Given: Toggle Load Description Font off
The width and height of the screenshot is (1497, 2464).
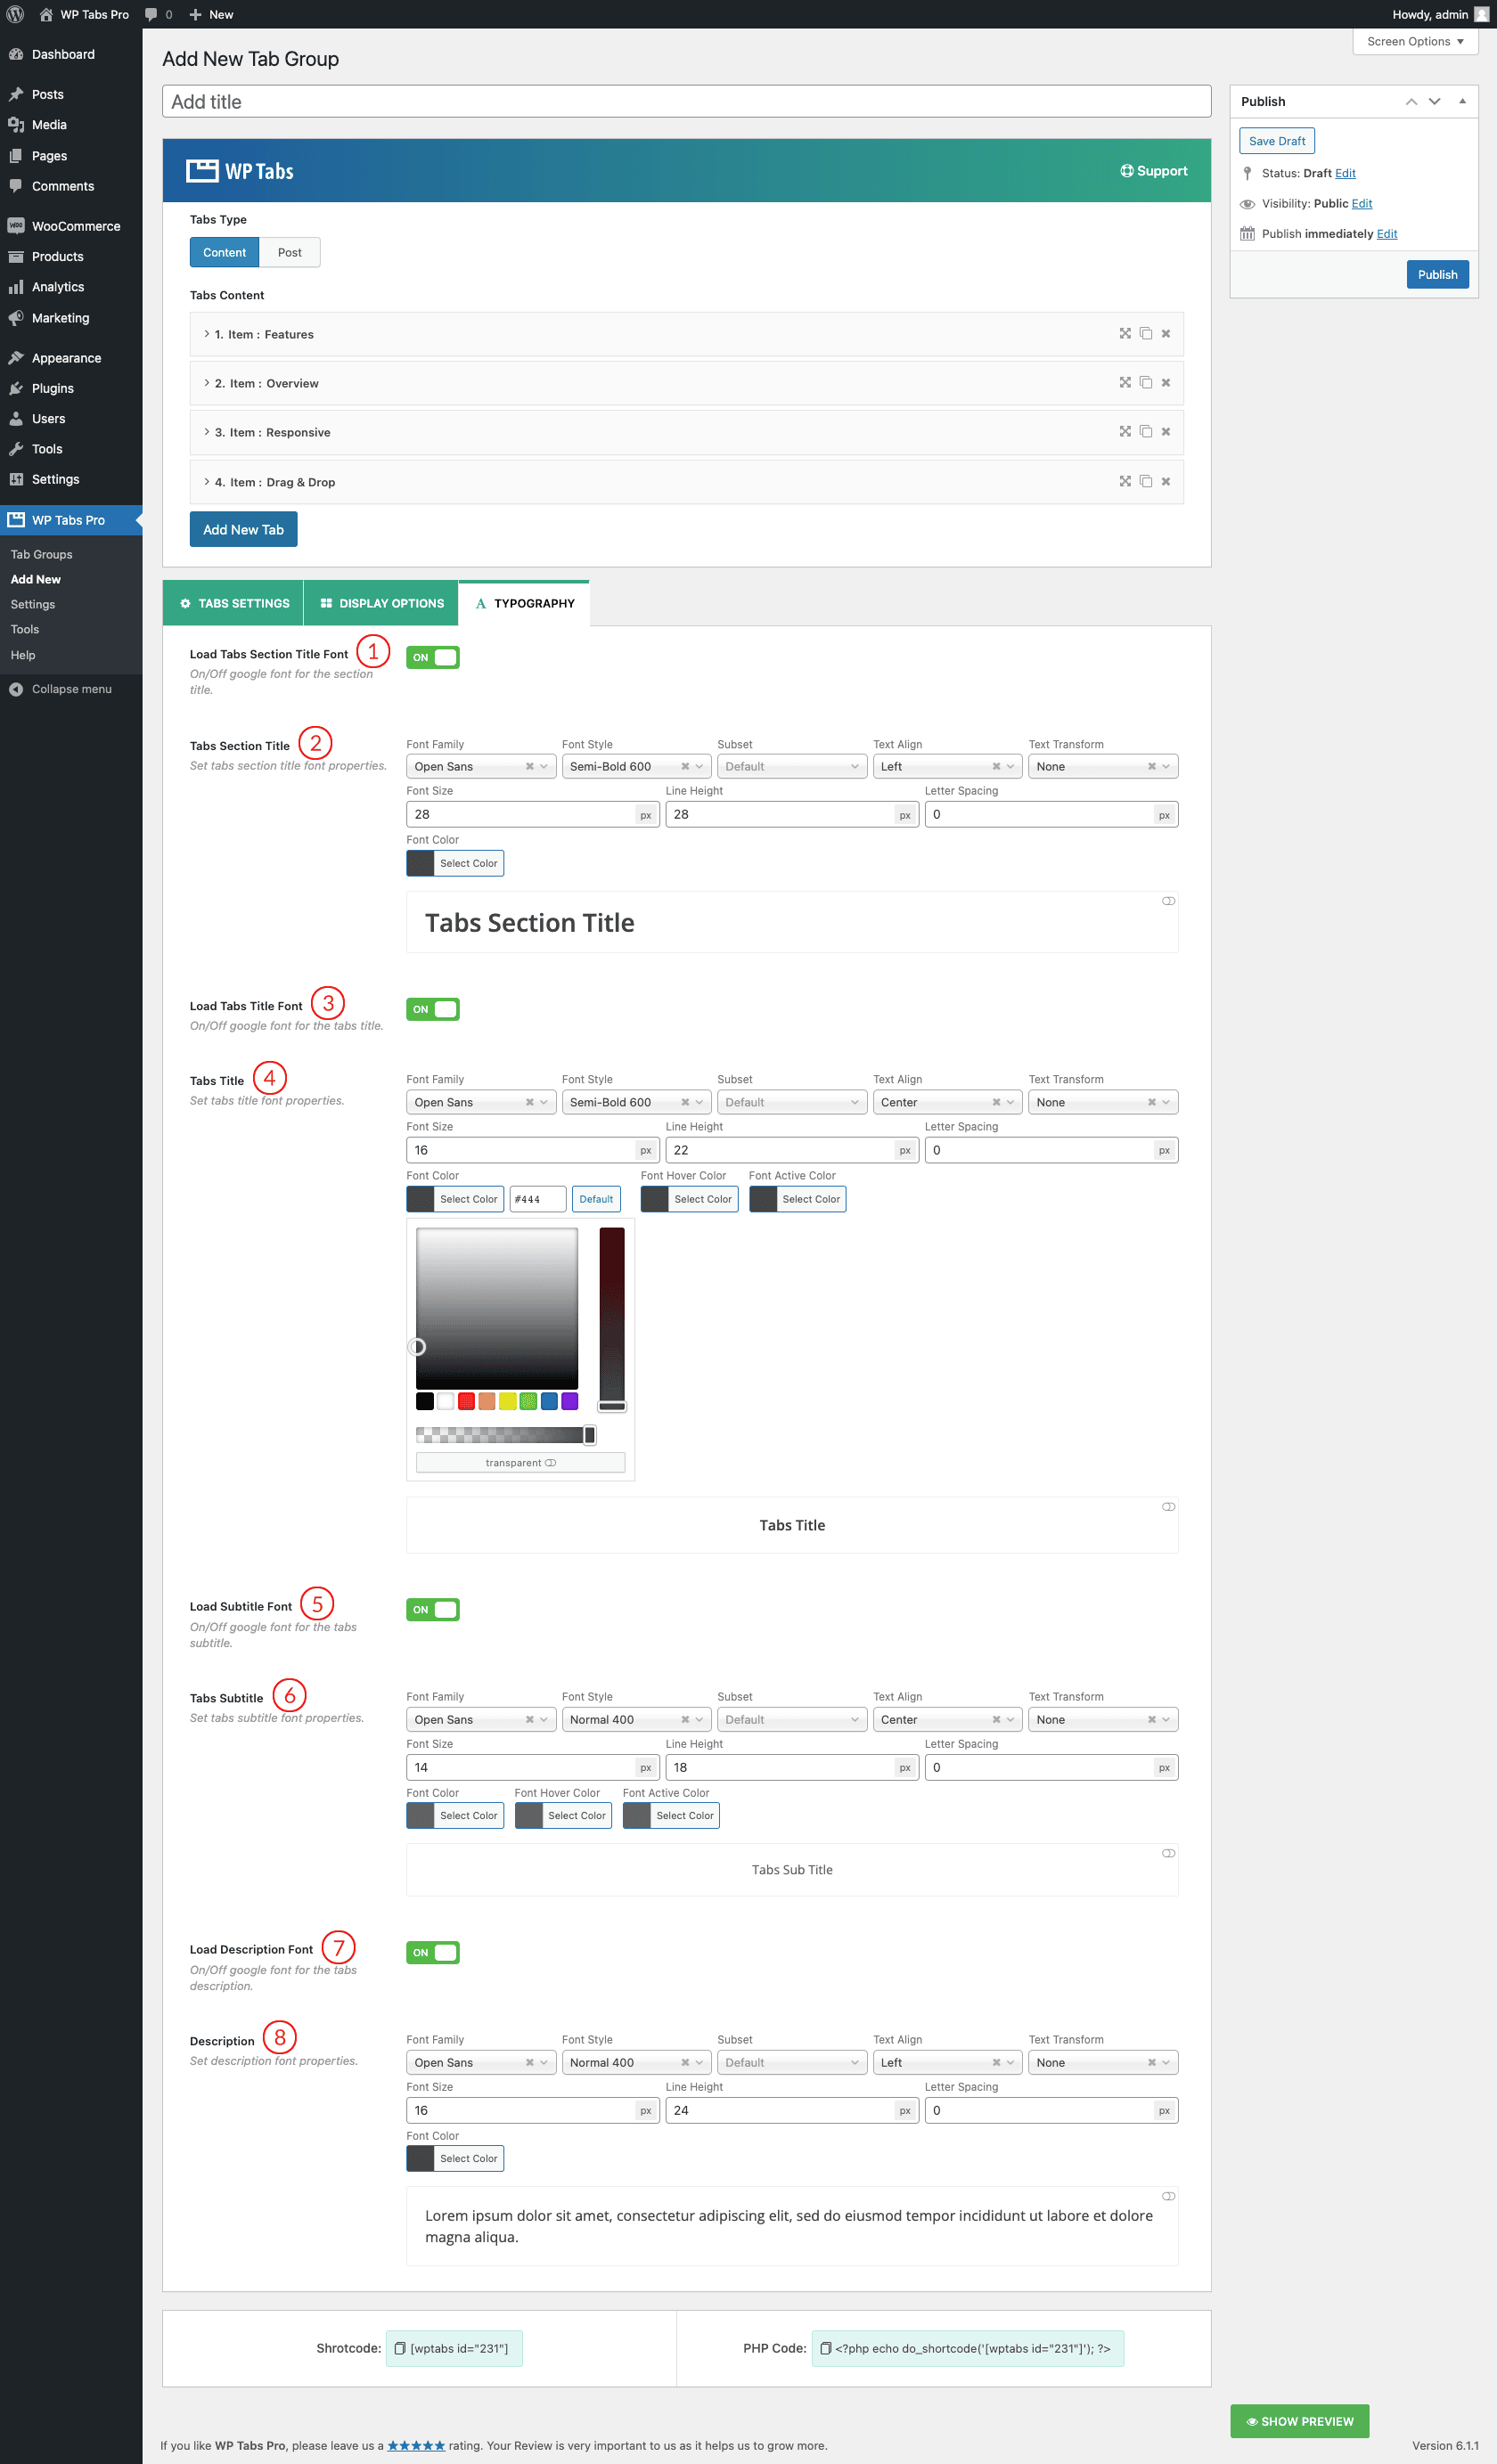Looking at the screenshot, I should coord(432,1952).
